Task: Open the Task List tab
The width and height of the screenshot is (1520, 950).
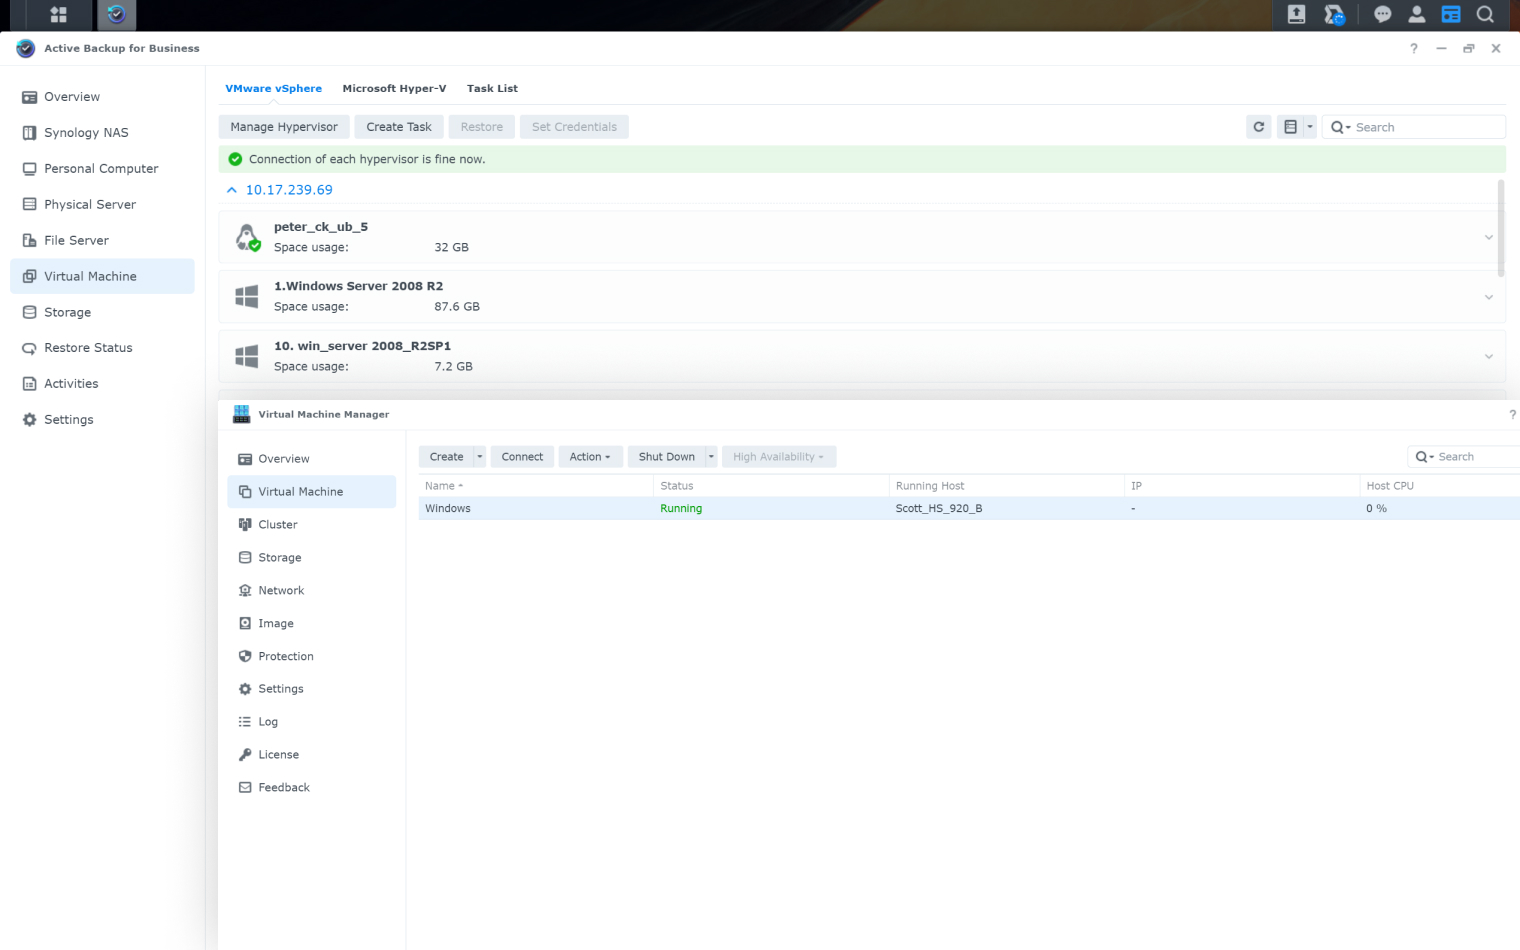Action: 492,88
